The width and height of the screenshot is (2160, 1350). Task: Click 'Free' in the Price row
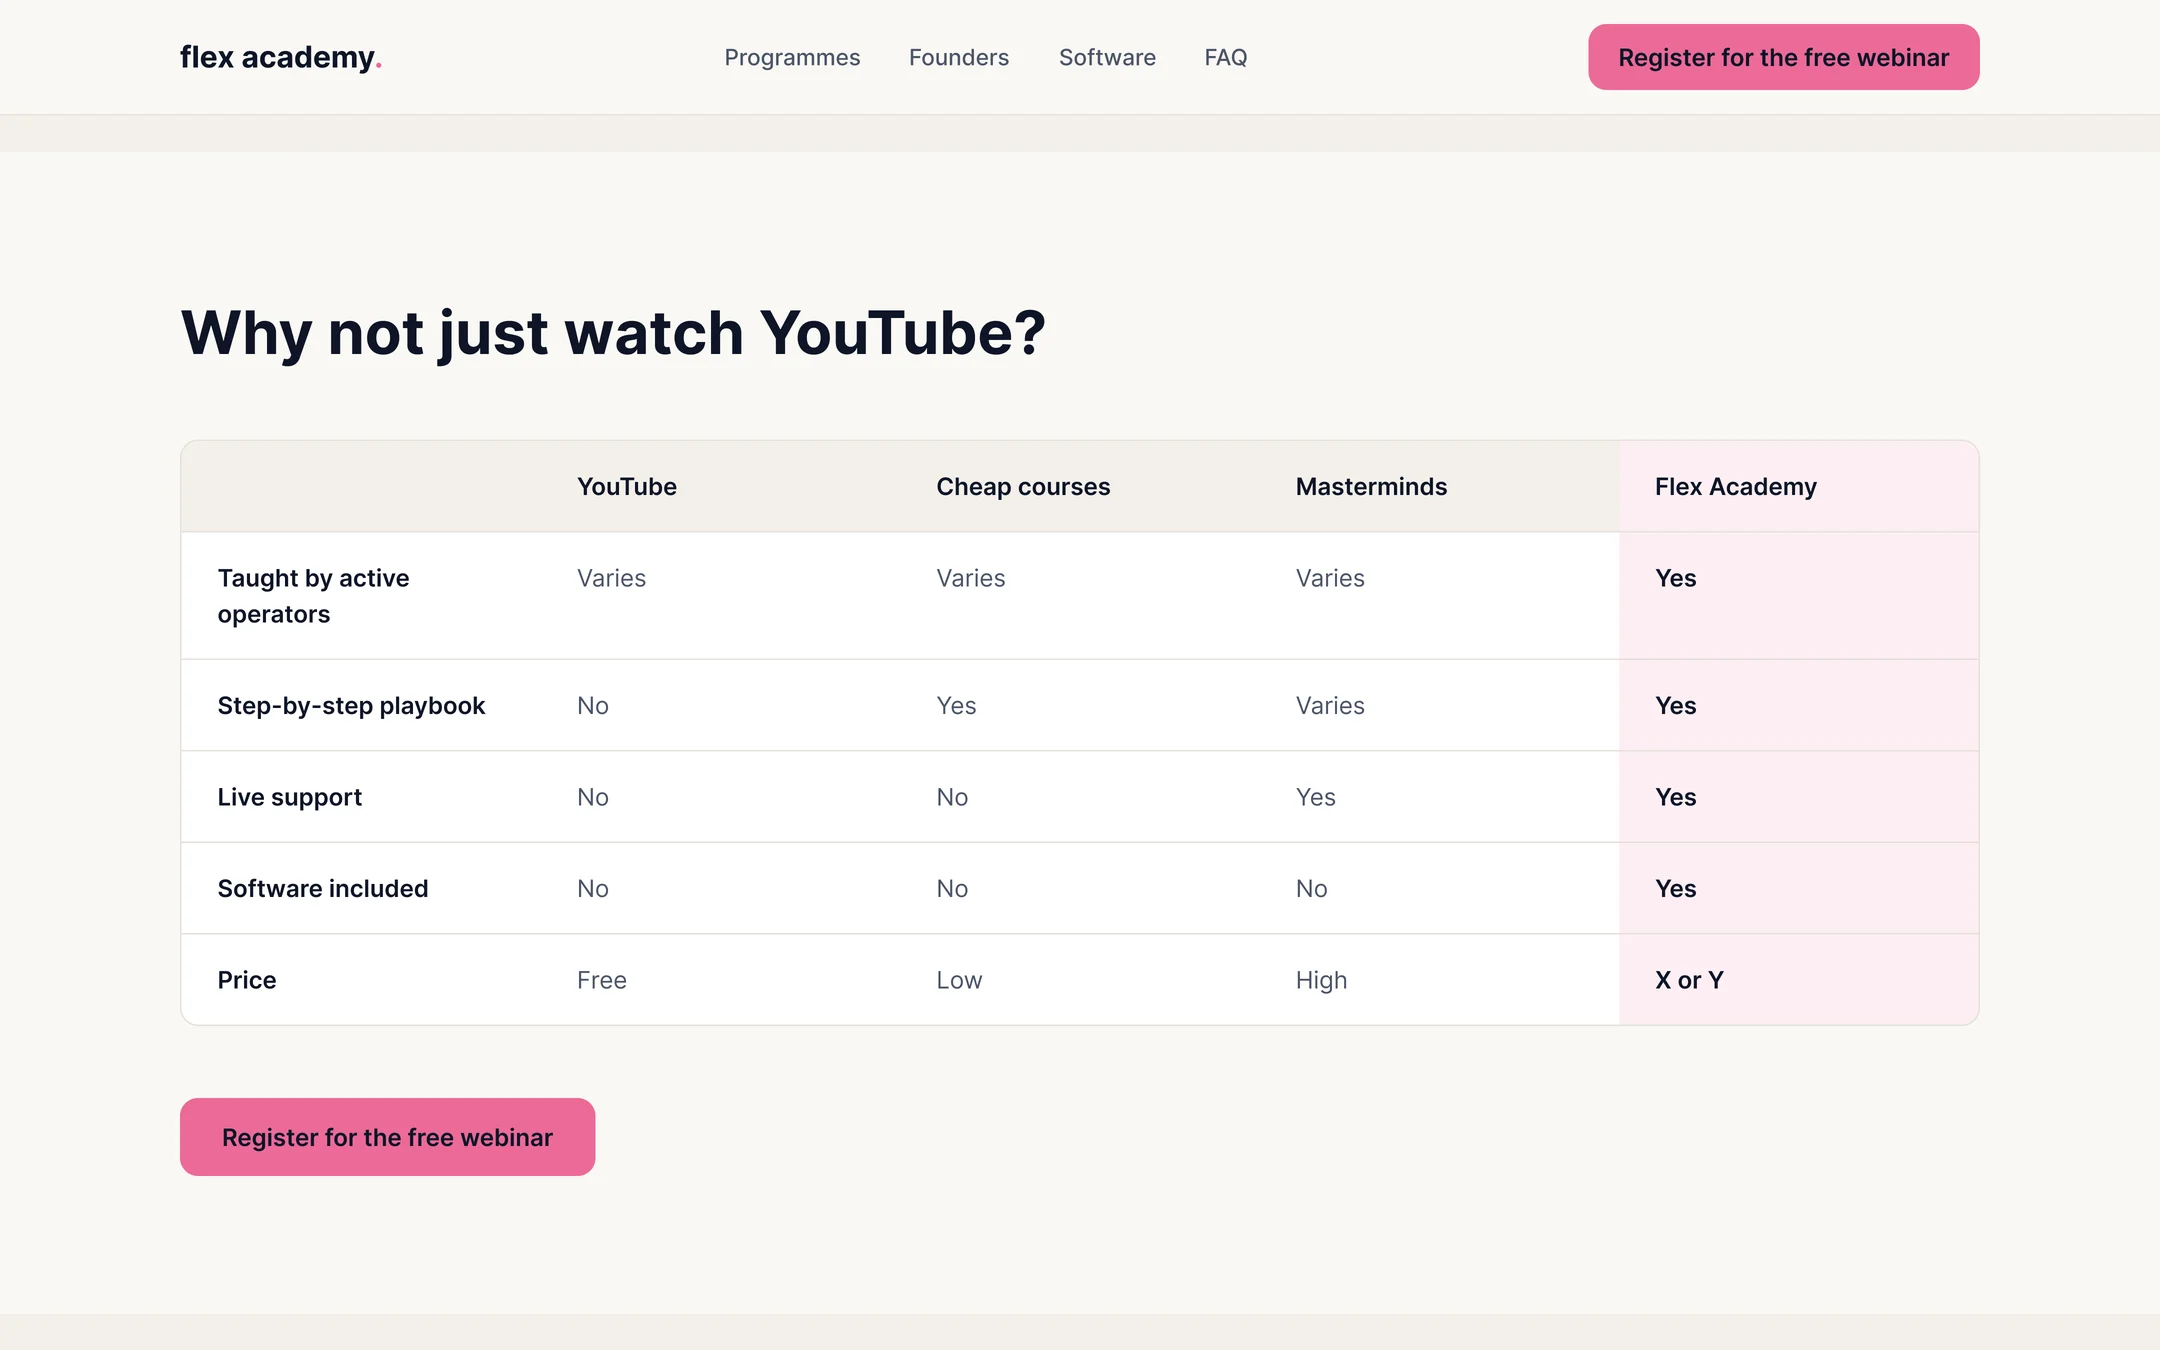(x=602, y=980)
